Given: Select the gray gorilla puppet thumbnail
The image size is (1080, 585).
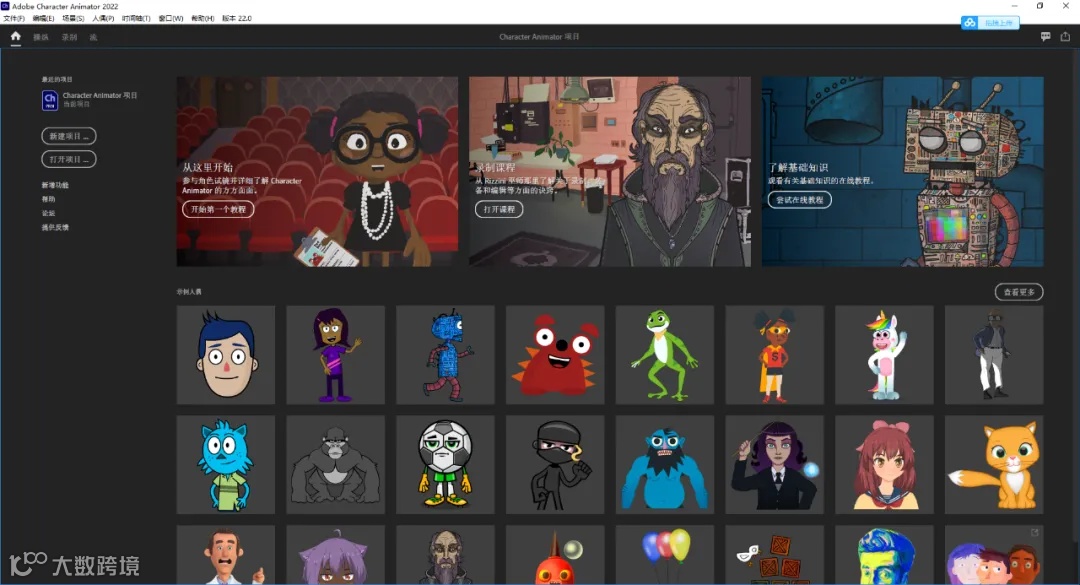Looking at the screenshot, I should (335, 464).
